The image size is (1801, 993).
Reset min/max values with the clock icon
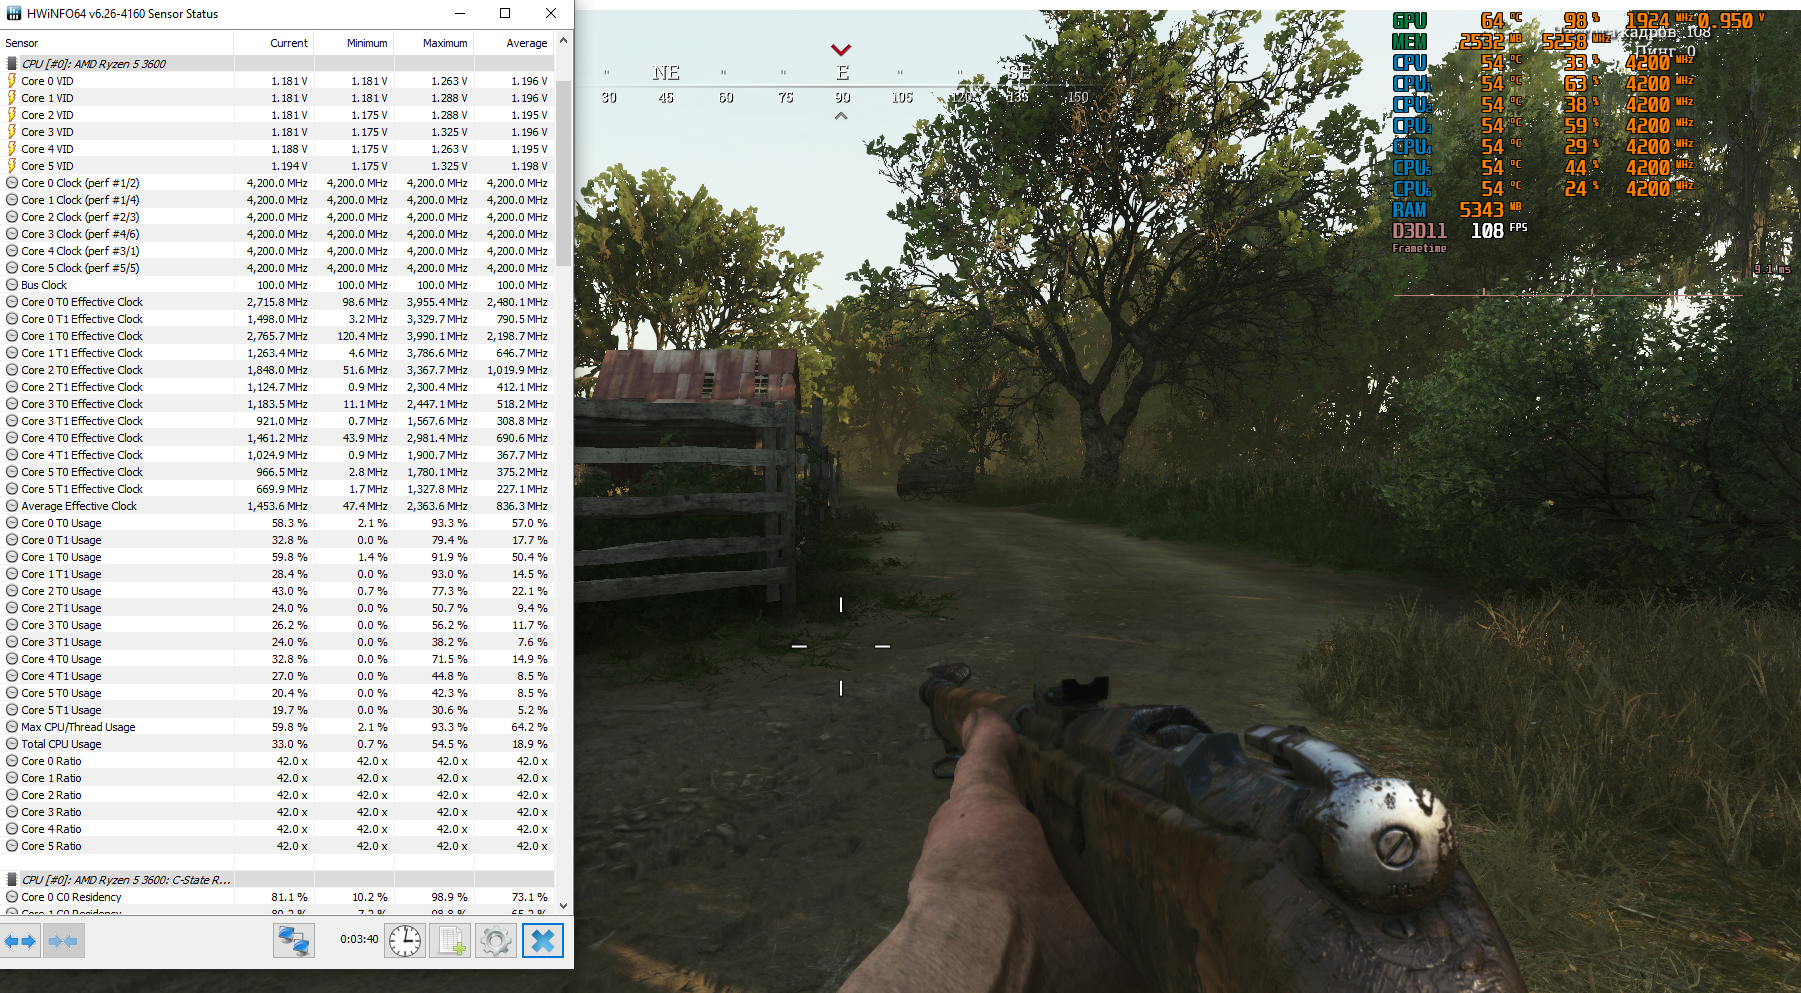[405, 941]
